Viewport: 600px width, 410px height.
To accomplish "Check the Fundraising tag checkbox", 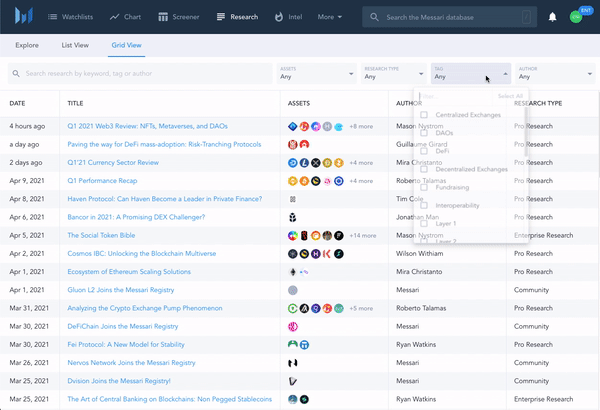I will (x=424, y=187).
